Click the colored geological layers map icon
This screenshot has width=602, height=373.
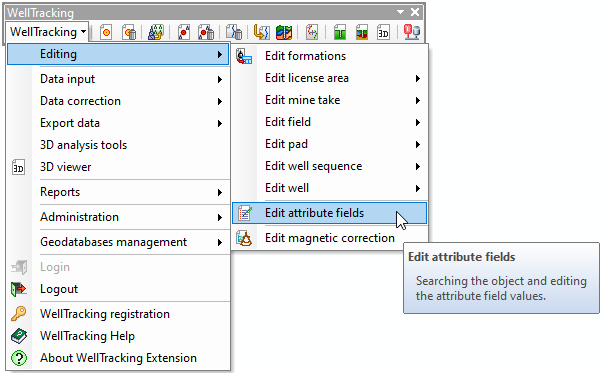pyautogui.click(x=284, y=32)
